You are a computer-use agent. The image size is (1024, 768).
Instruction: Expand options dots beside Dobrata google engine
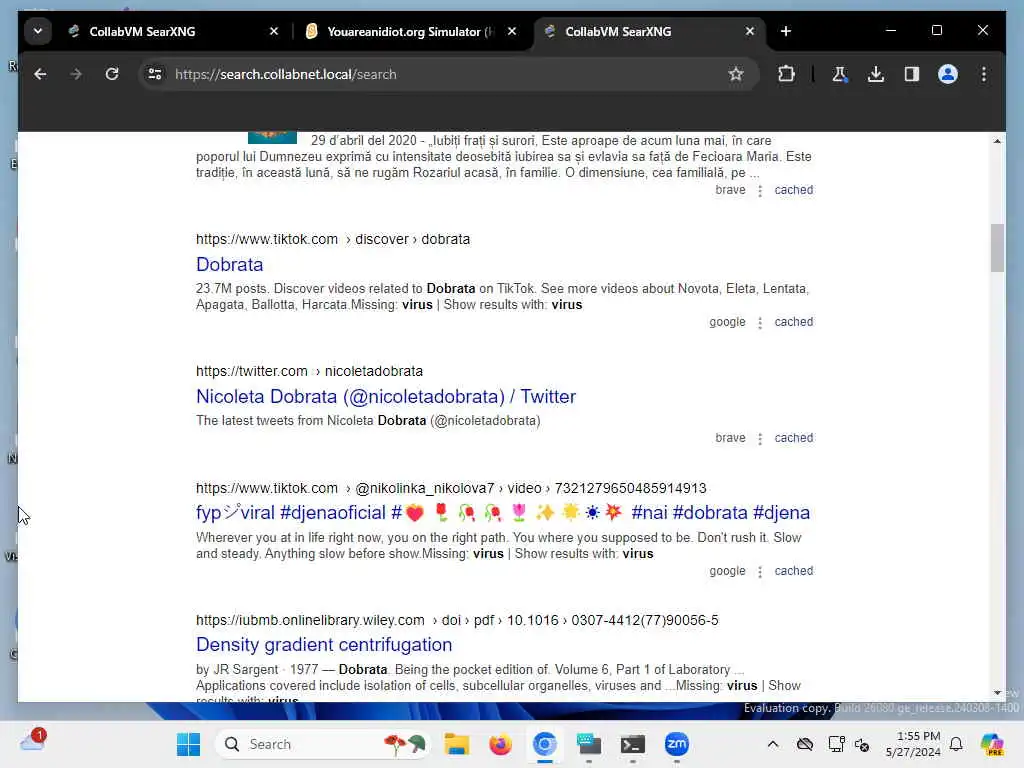pyautogui.click(x=760, y=323)
